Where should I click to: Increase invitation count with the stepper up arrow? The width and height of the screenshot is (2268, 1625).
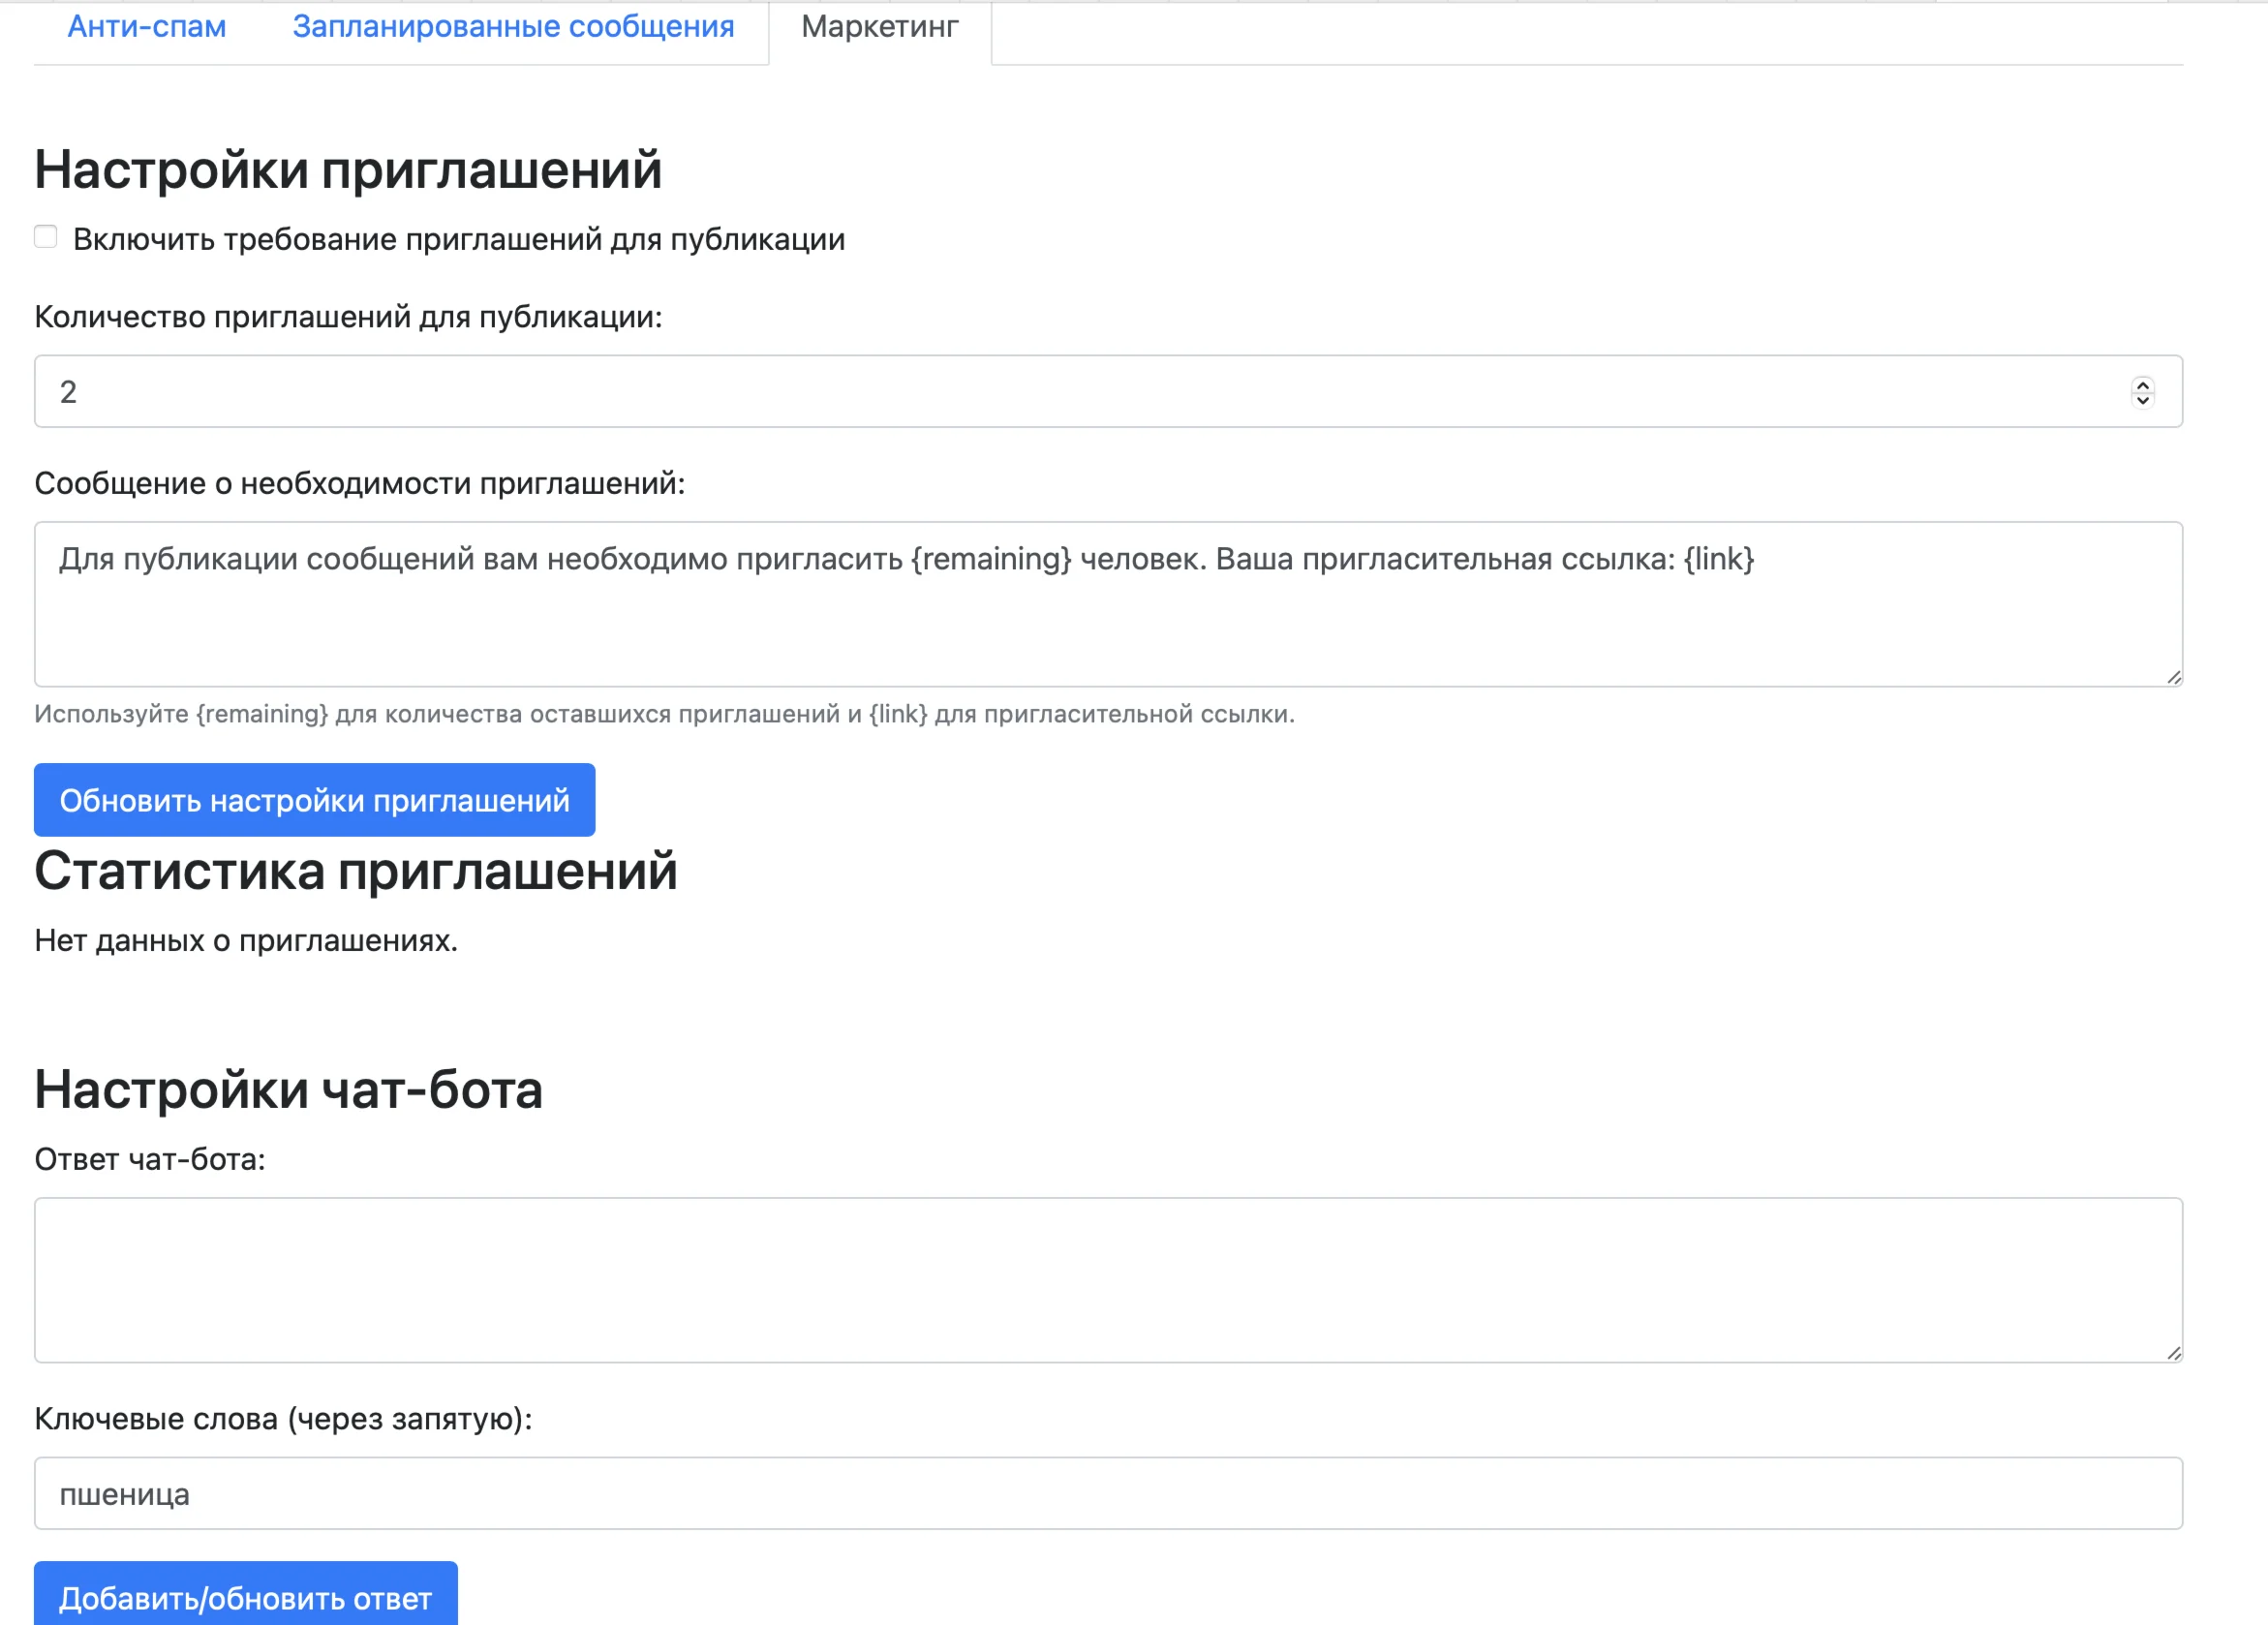point(2142,384)
